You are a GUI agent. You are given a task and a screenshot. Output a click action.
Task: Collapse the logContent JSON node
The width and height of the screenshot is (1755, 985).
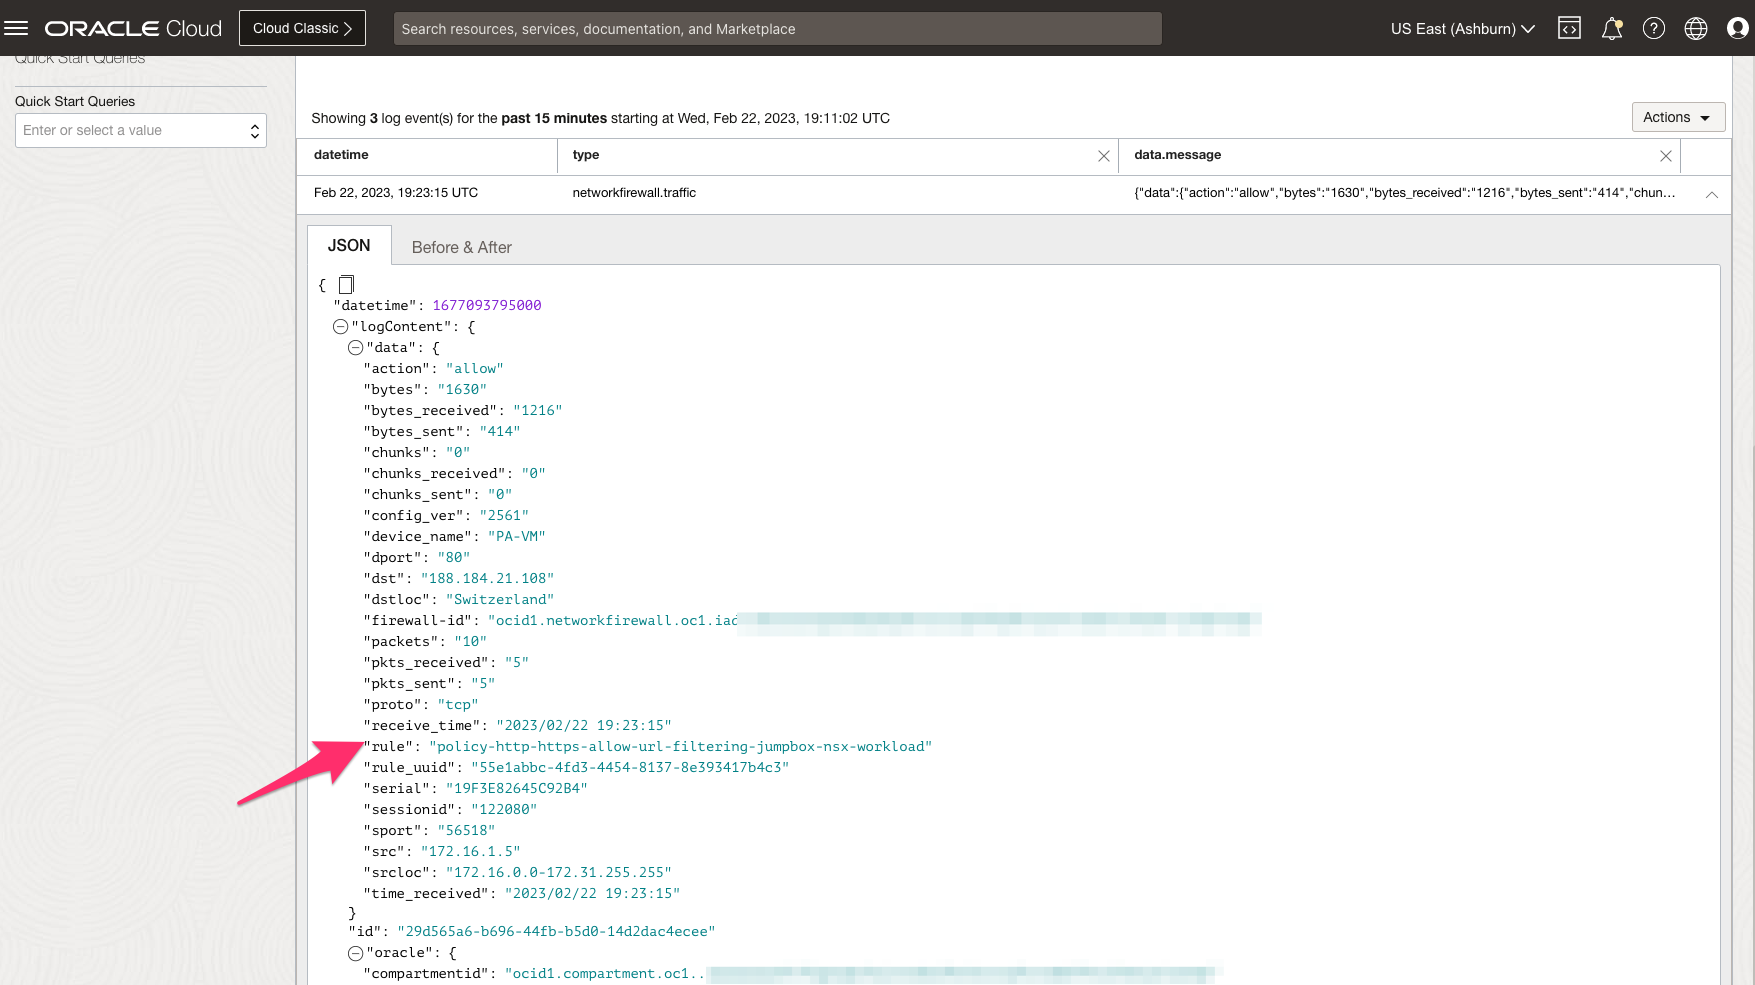point(340,326)
